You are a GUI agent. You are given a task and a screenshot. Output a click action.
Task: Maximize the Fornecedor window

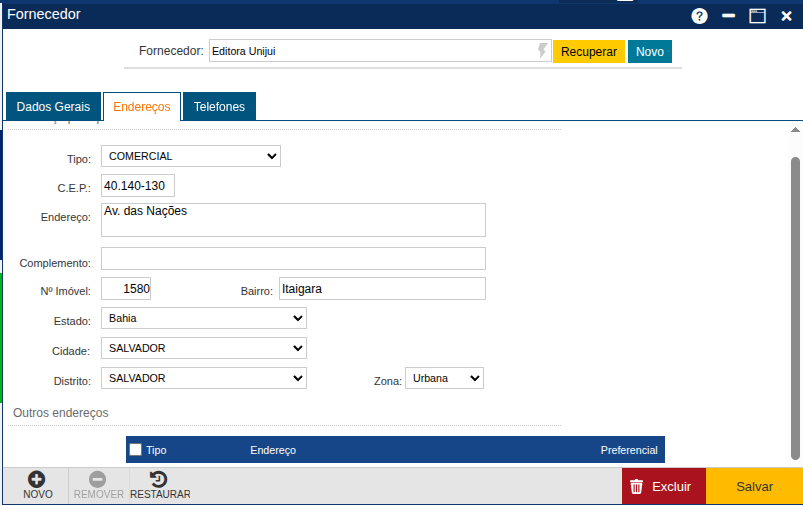[757, 16]
